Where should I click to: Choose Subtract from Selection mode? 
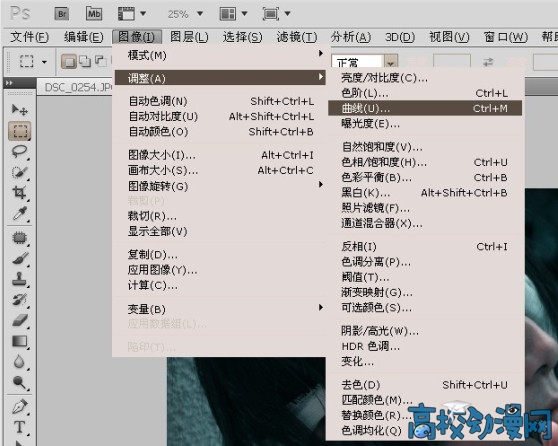coord(101,62)
